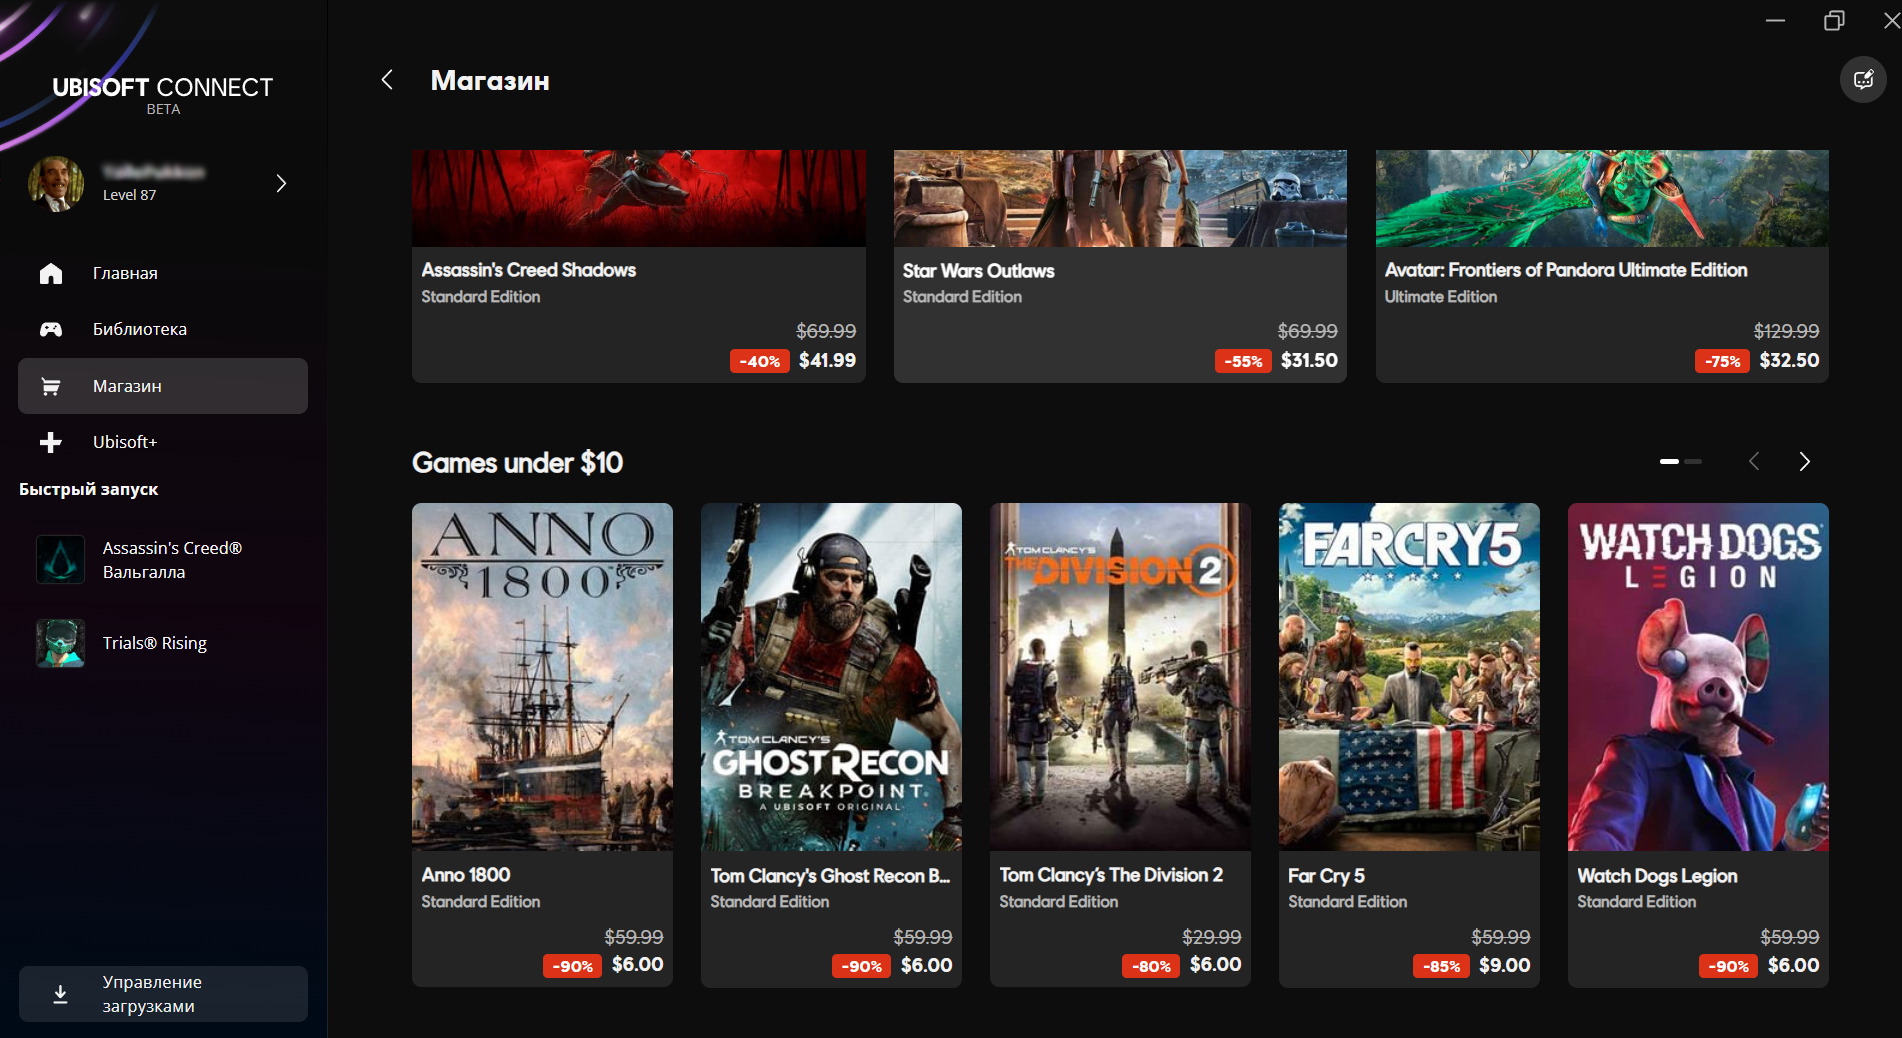Click the $41.99 price

[827, 360]
